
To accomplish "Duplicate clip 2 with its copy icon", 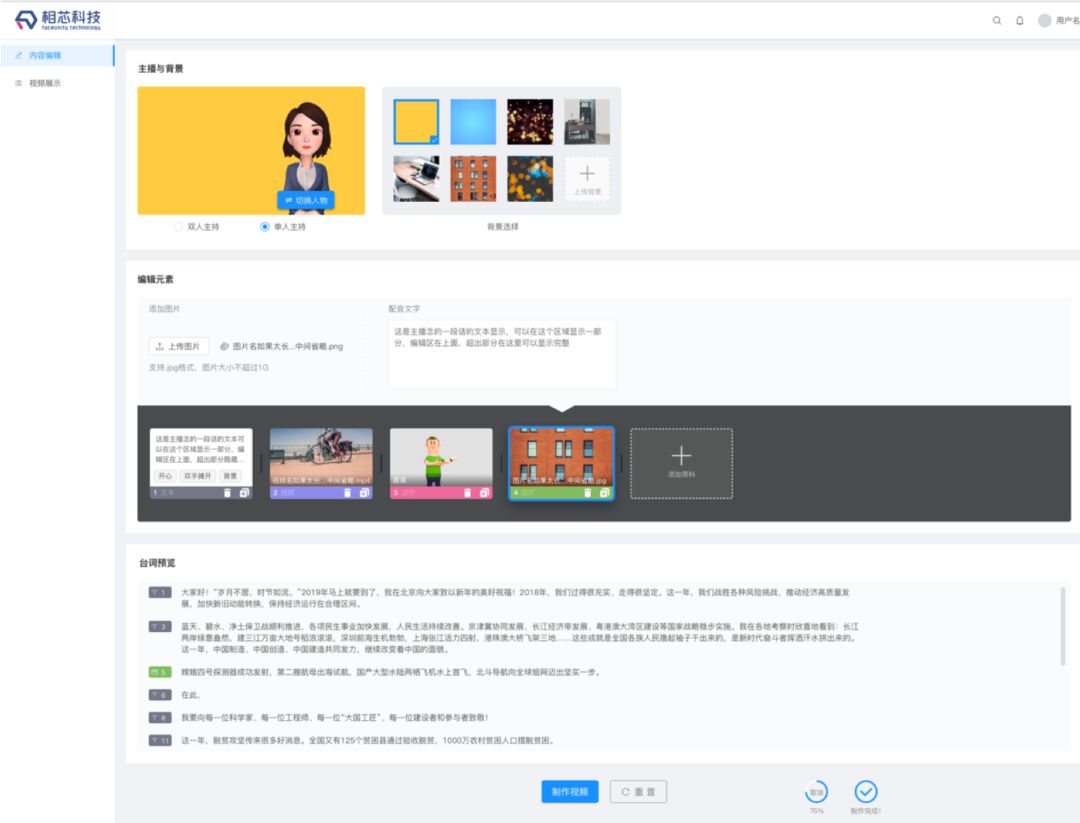I will tap(364, 492).
